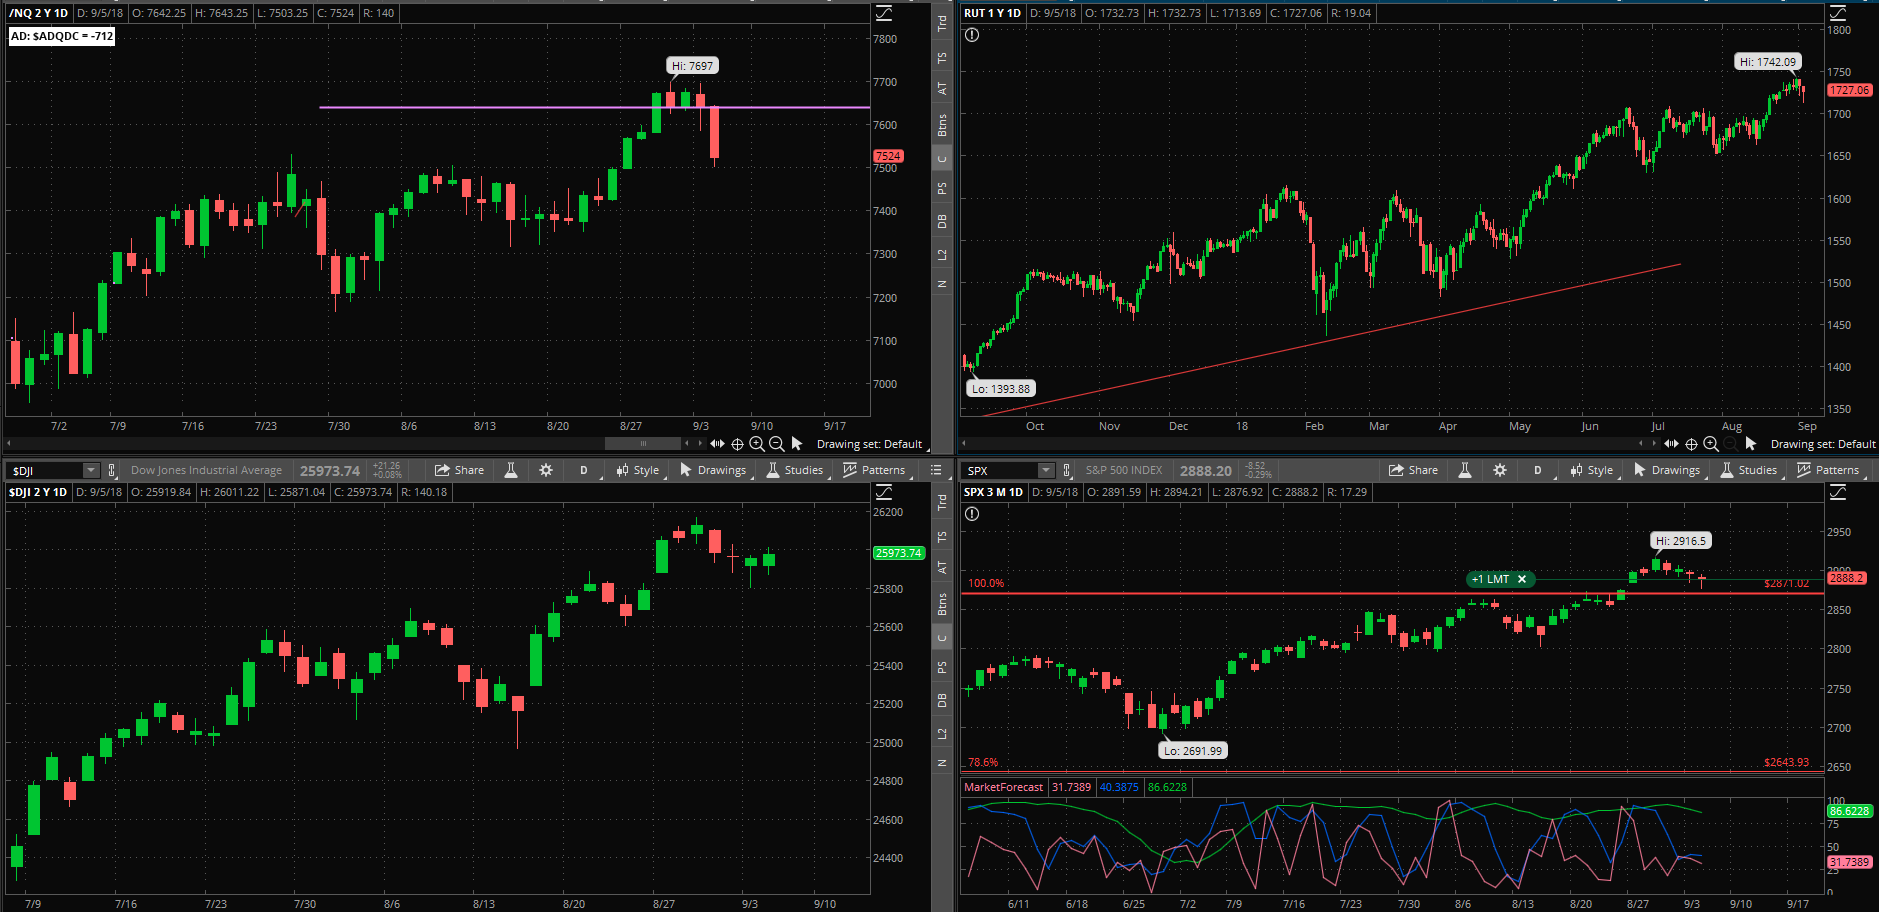Image resolution: width=1879 pixels, height=912 pixels.
Task: Click into the $DJI symbol input field
Action: click(45, 470)
